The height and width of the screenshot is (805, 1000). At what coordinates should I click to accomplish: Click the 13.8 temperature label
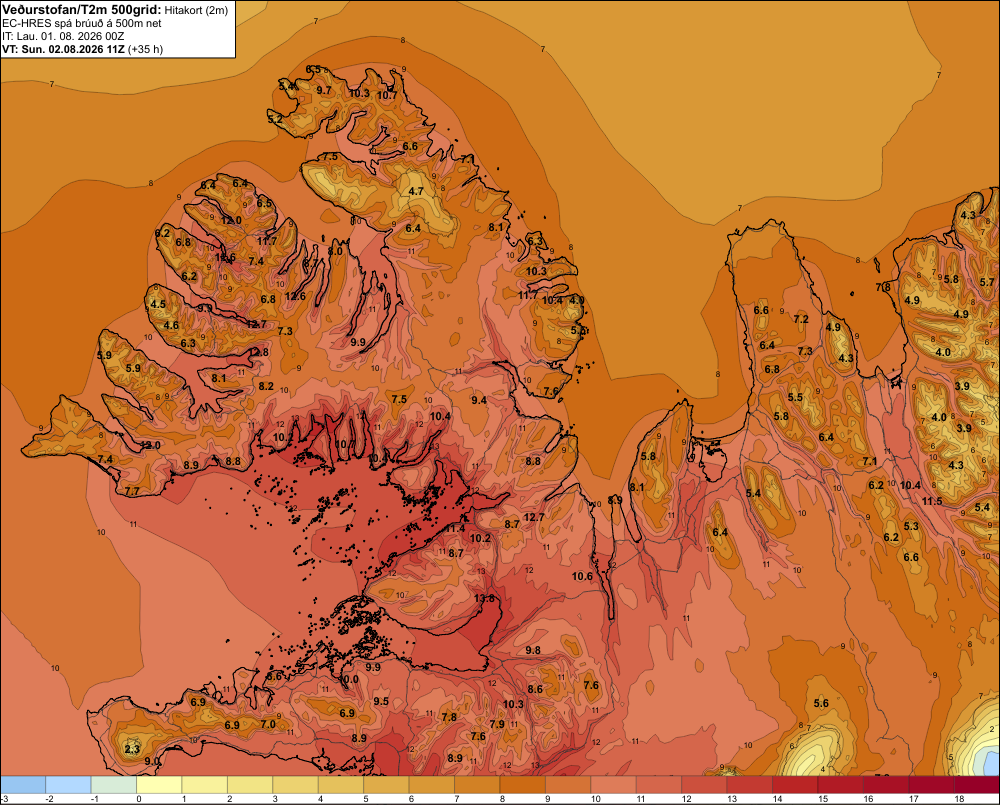485,598
